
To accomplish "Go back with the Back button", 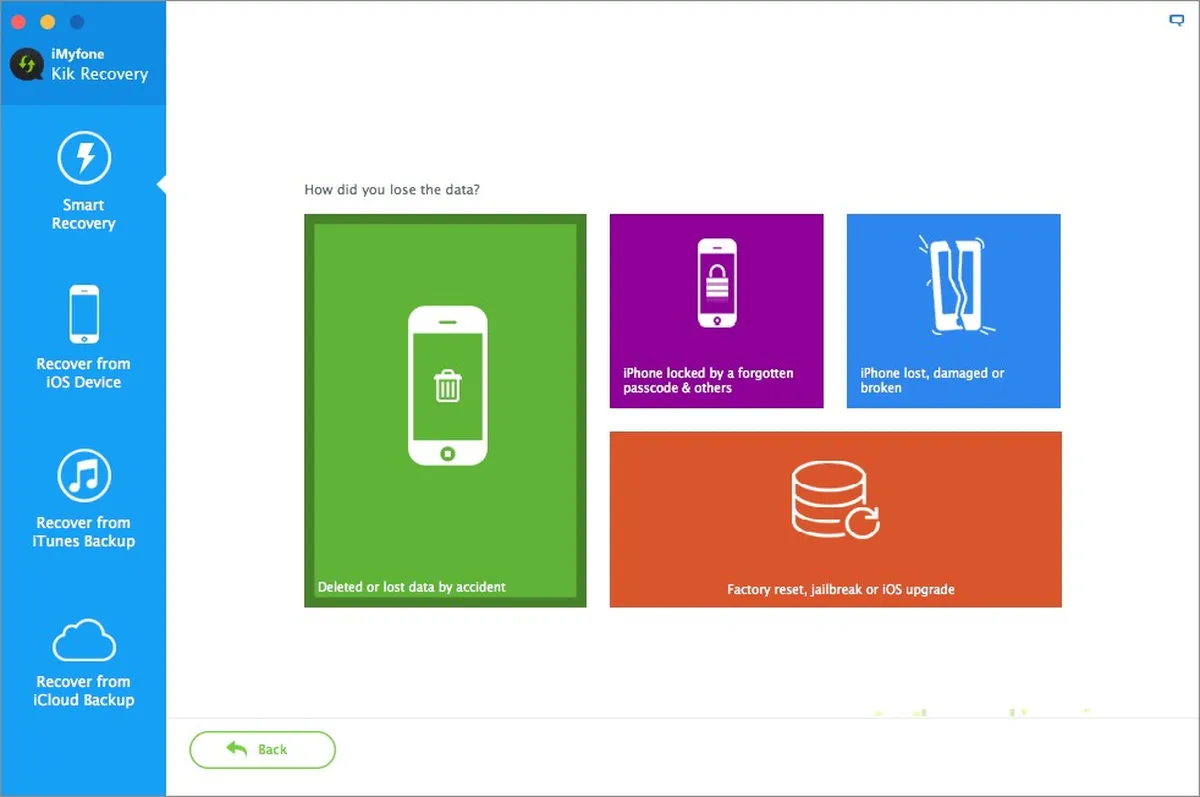I will point(262,749).
